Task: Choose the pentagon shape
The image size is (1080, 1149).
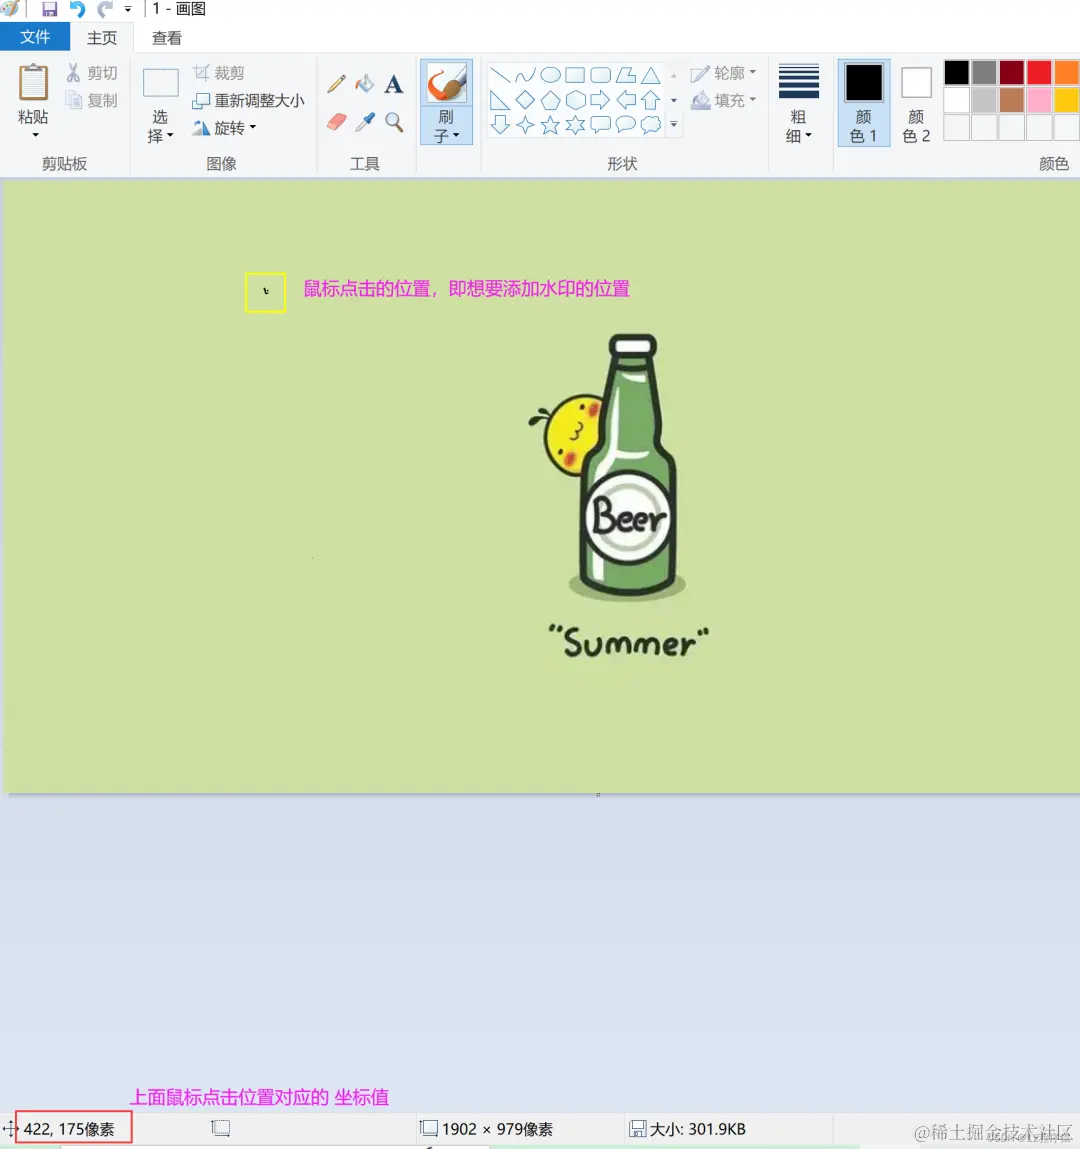Action: (550, 100)
